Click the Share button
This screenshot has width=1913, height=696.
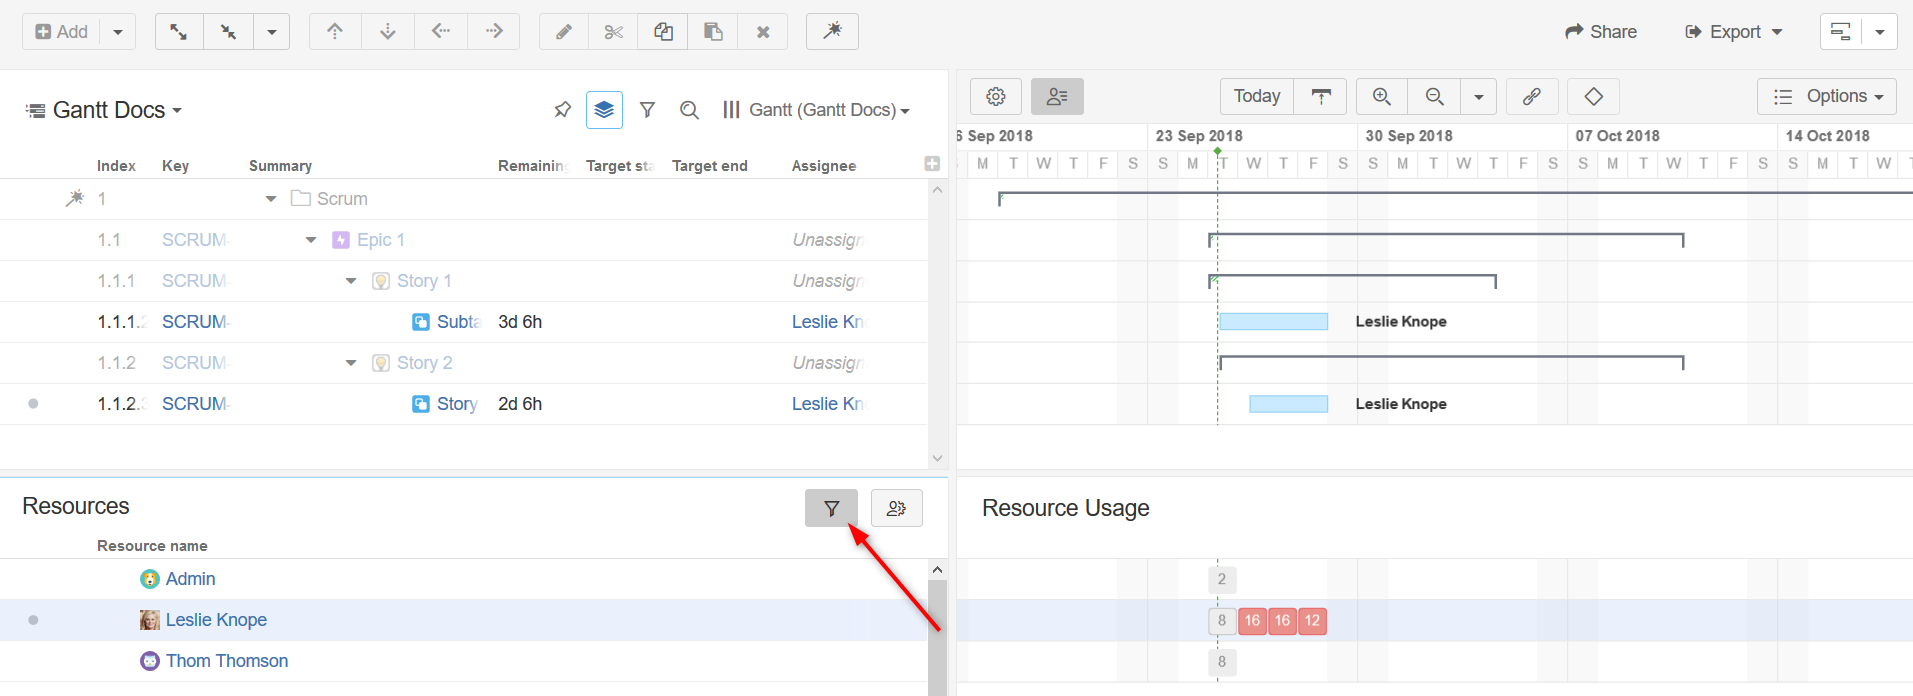point(1601,32)
